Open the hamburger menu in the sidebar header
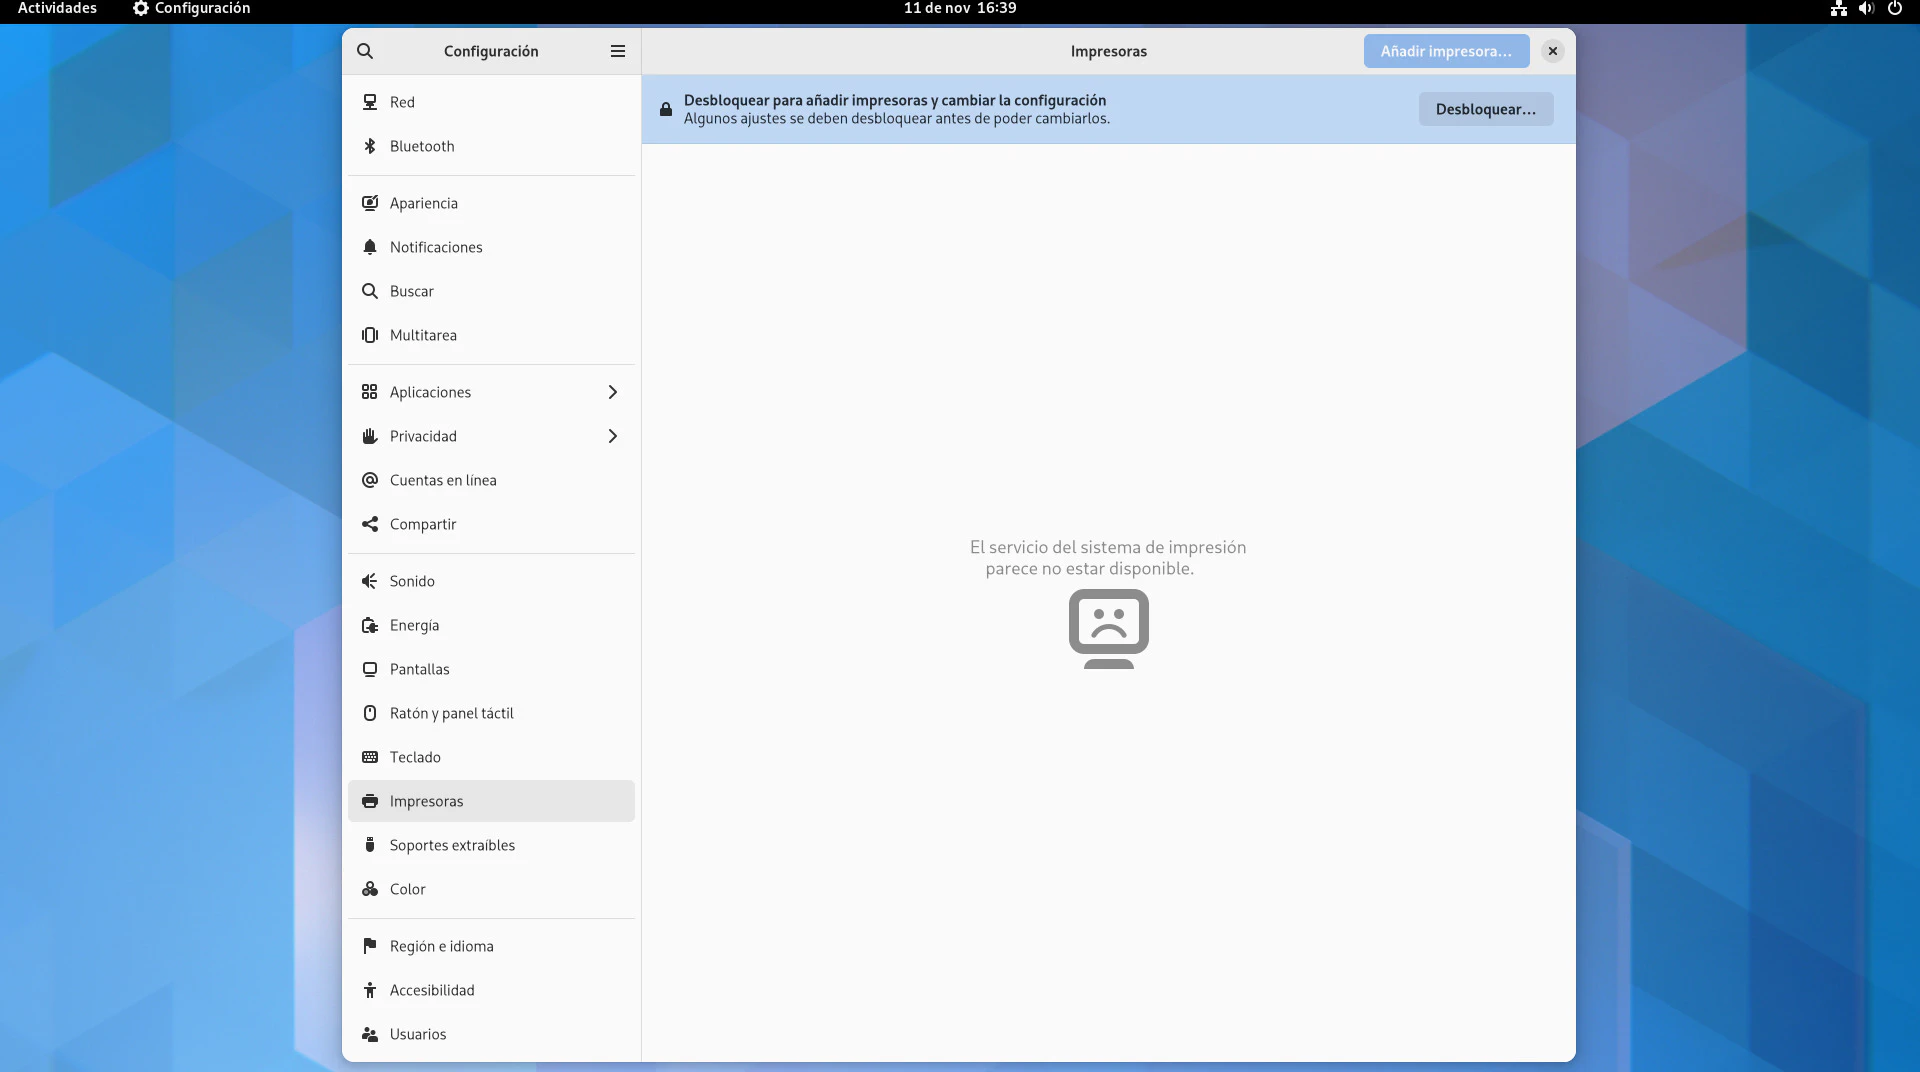Image resolution: width=1920 pixels, height=1072 pixels. tap(618, 51)
